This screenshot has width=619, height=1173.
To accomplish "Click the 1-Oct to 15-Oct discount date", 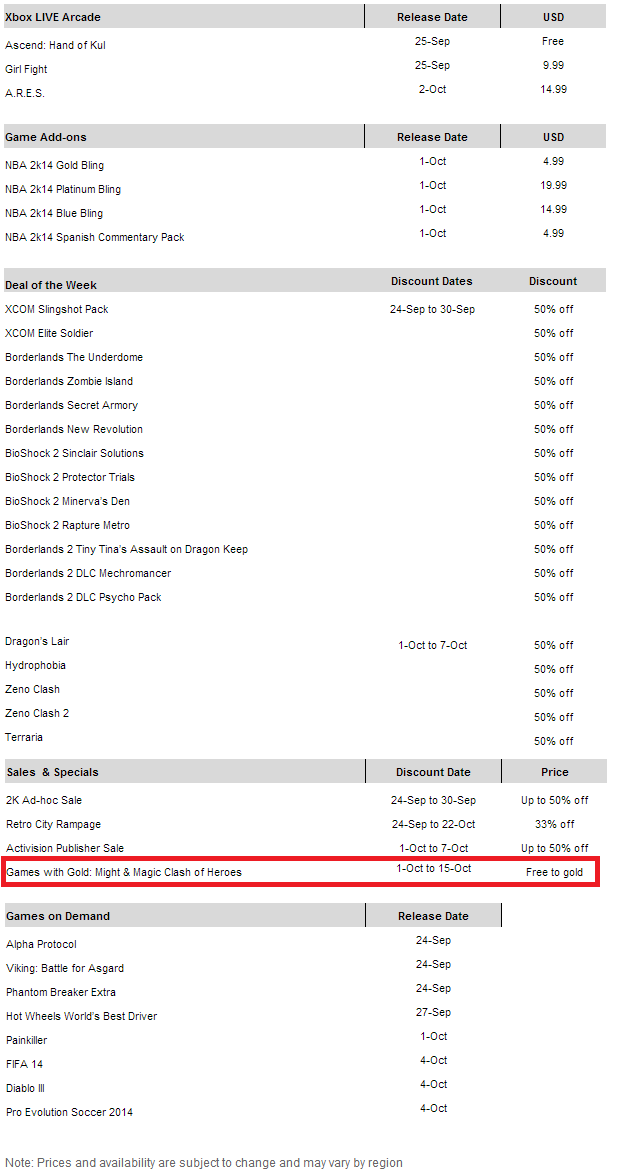I will [x=434, y=869].
